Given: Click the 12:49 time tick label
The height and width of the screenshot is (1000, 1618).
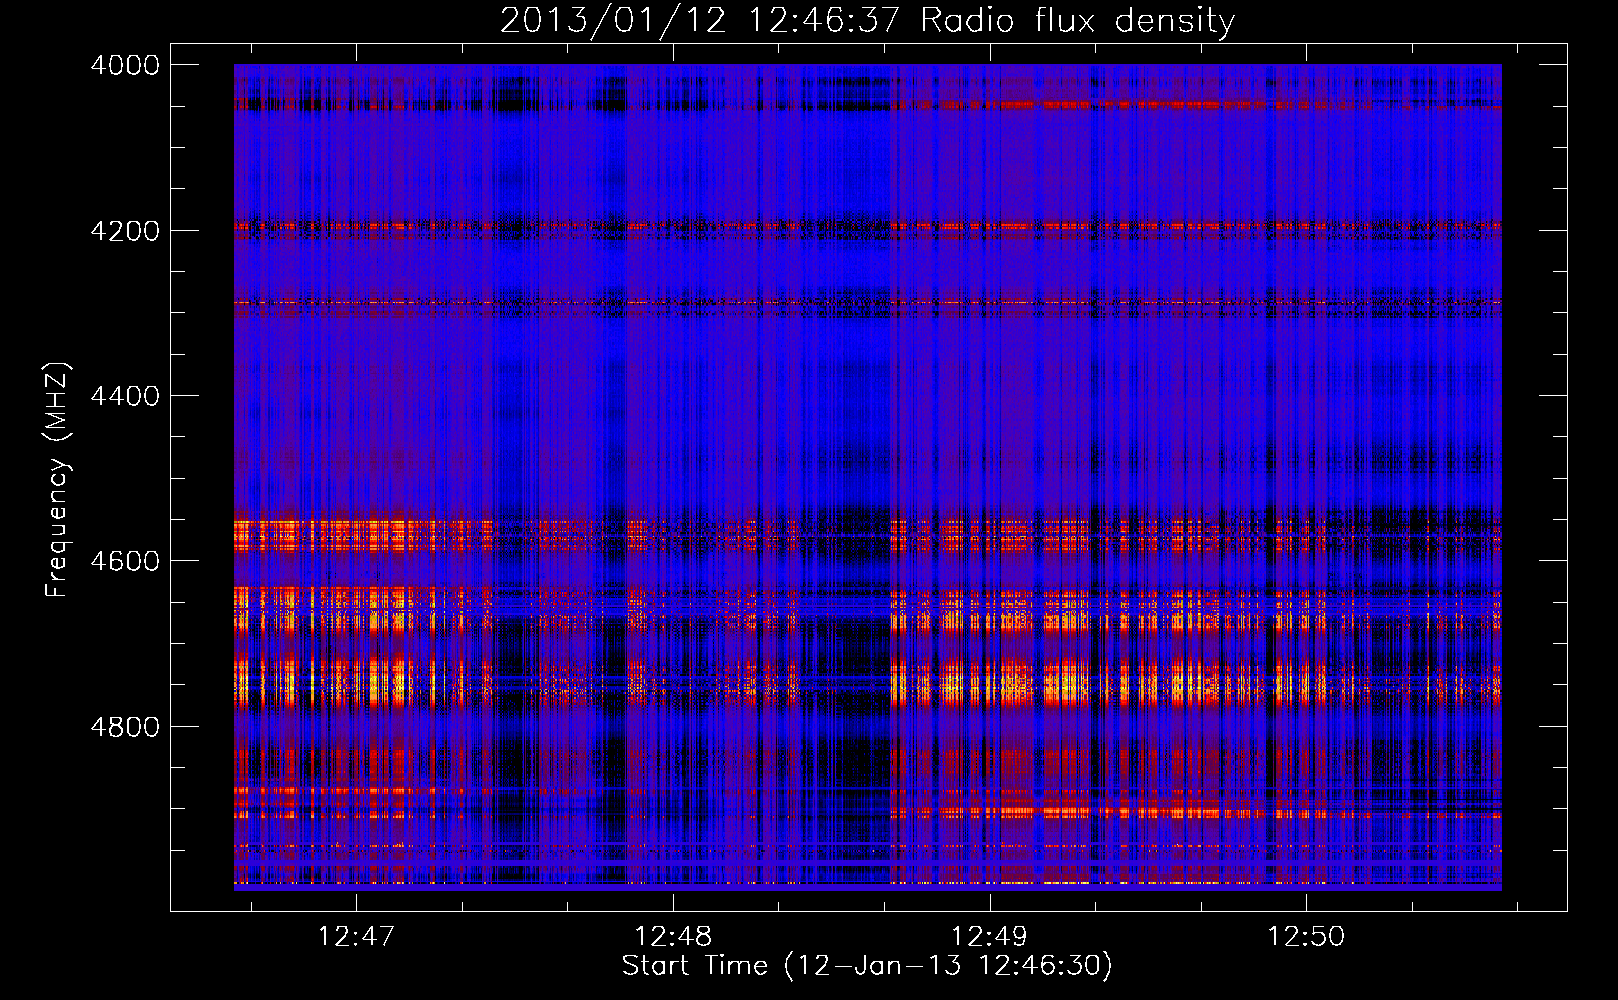Looking at the screenshot, I should point(989,936).
